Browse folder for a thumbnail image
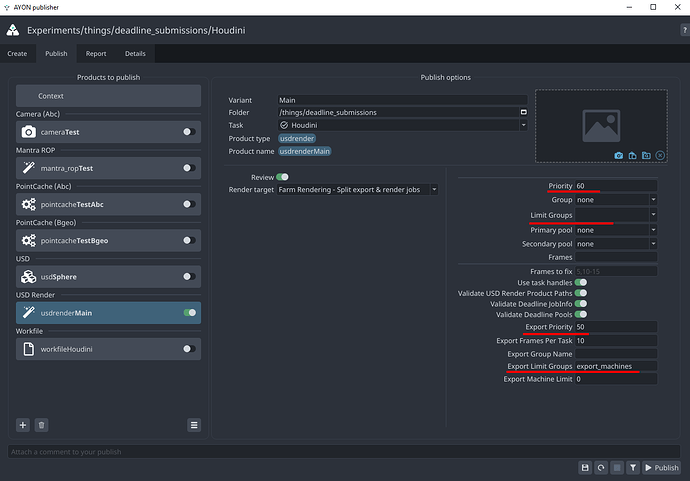 point(646,155)
